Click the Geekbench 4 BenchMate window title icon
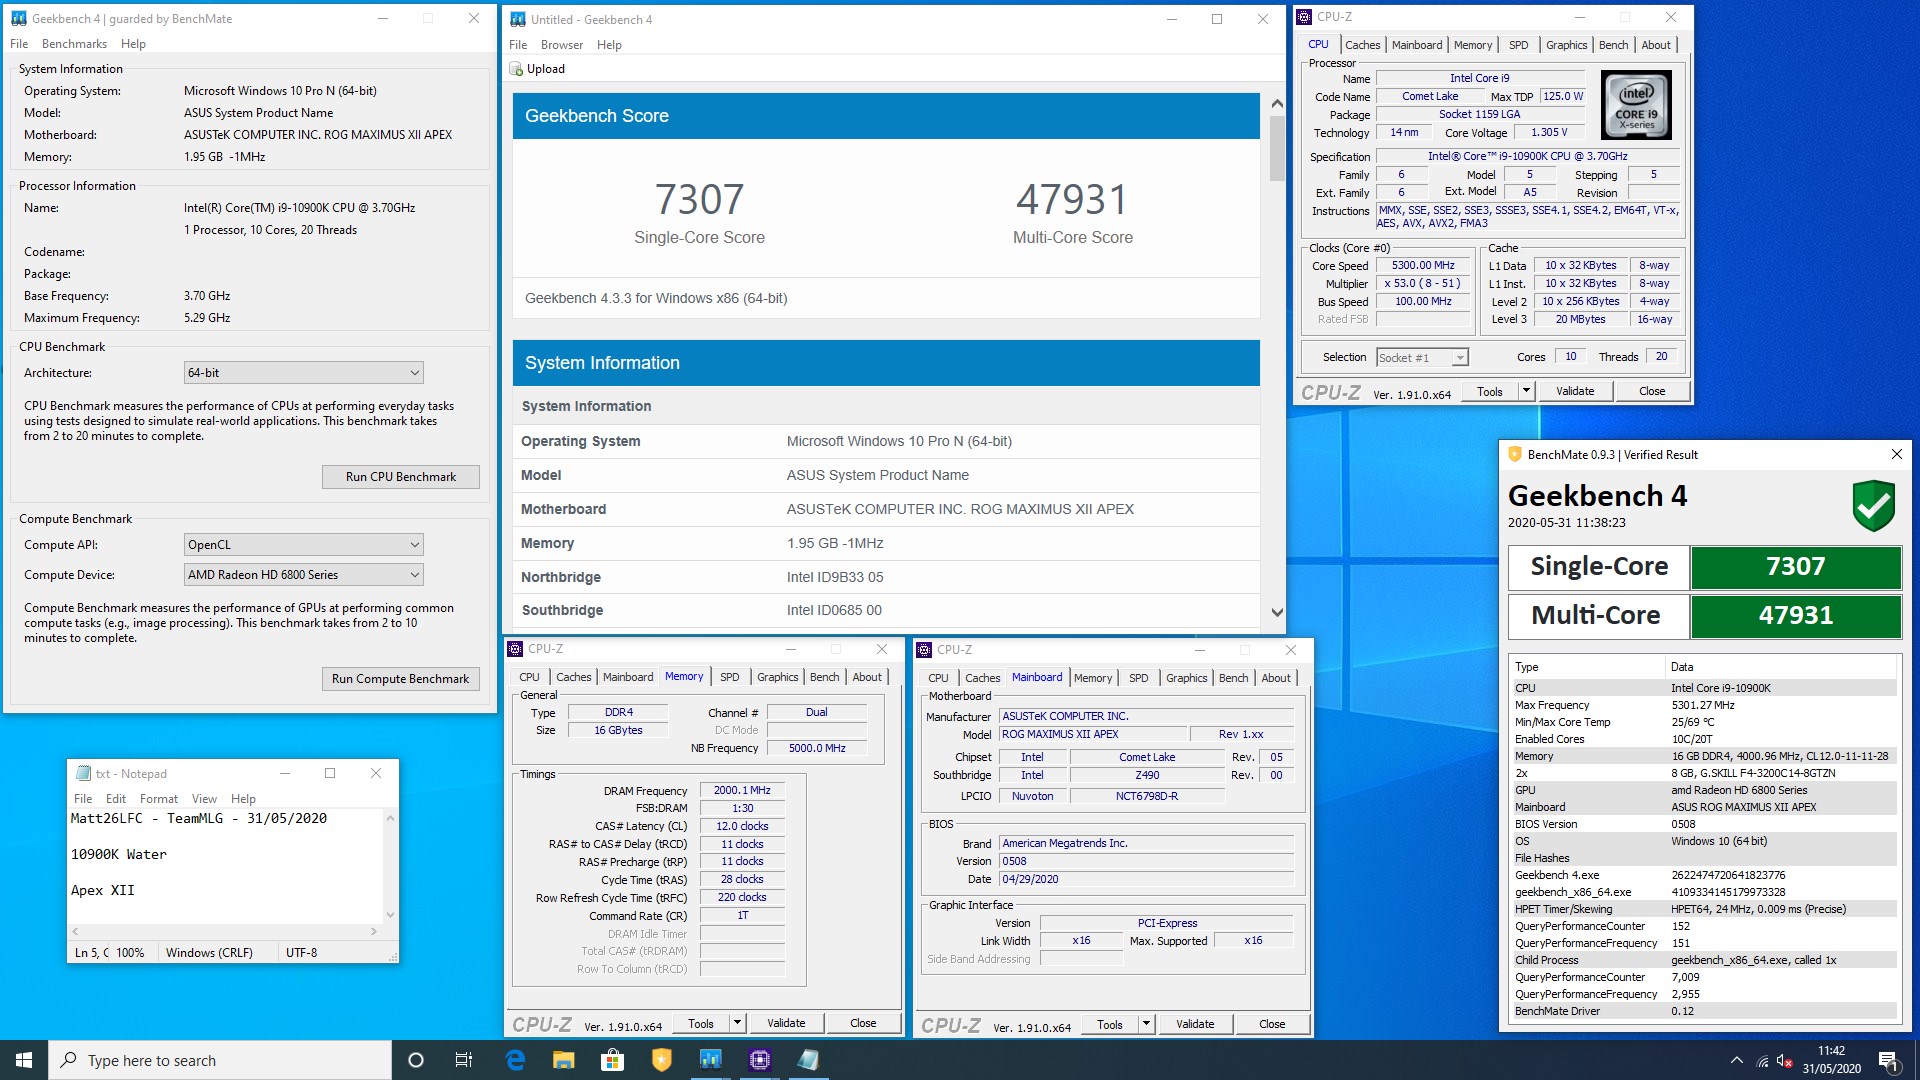 pyautogui.click(x=18, y=18)
